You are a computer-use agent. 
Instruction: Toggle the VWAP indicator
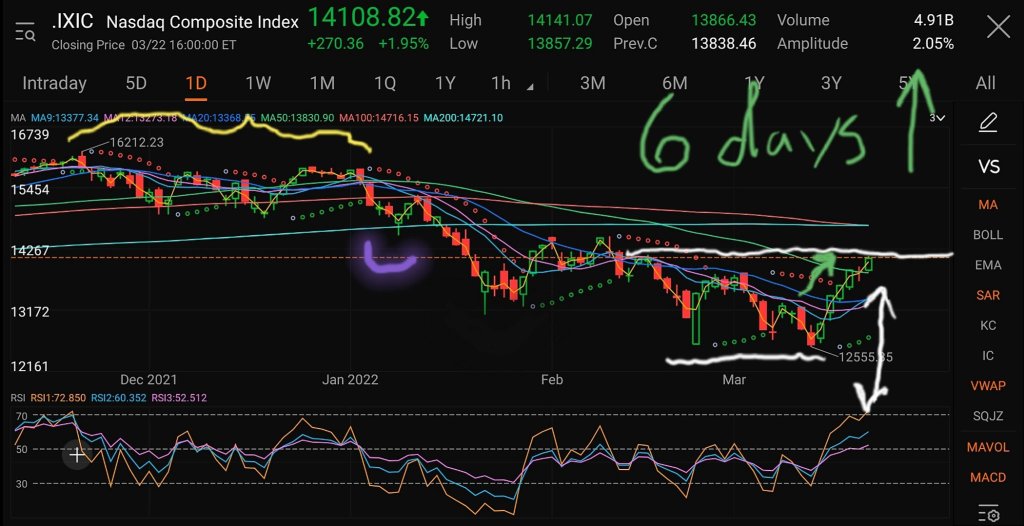[988, 386]
